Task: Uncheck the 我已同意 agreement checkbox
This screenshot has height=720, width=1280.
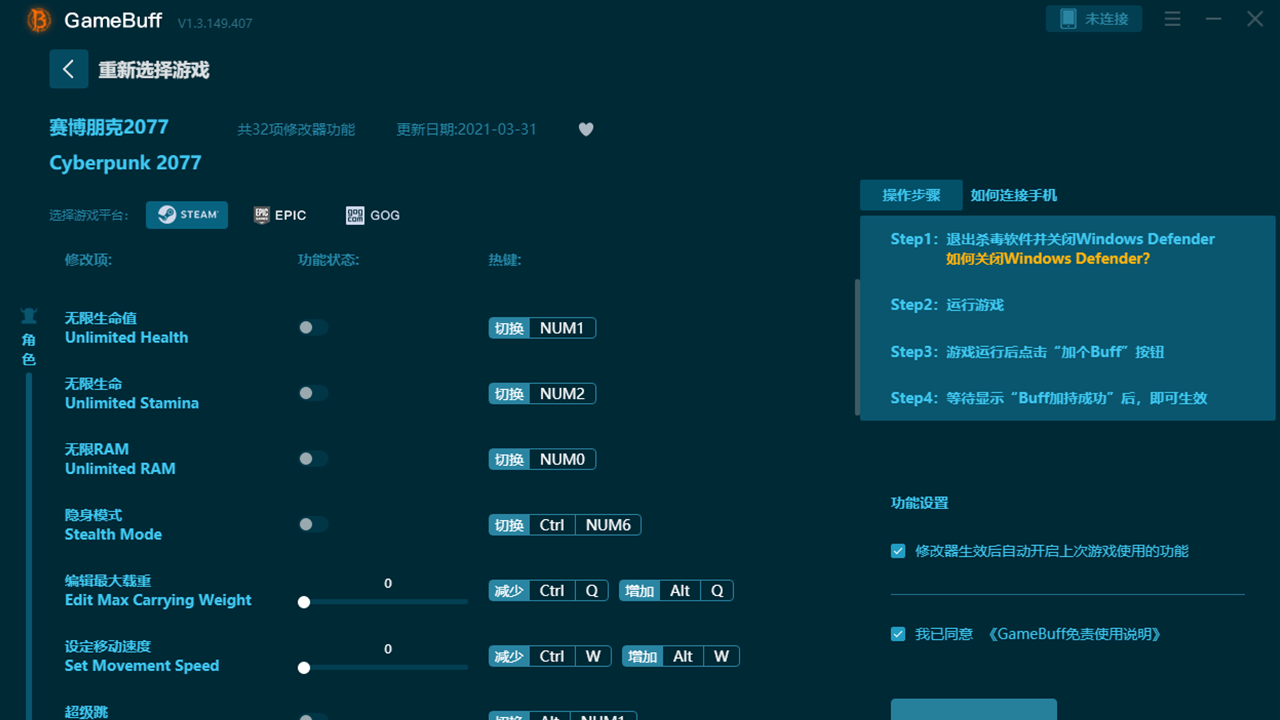Action: [x=898, y=634]
